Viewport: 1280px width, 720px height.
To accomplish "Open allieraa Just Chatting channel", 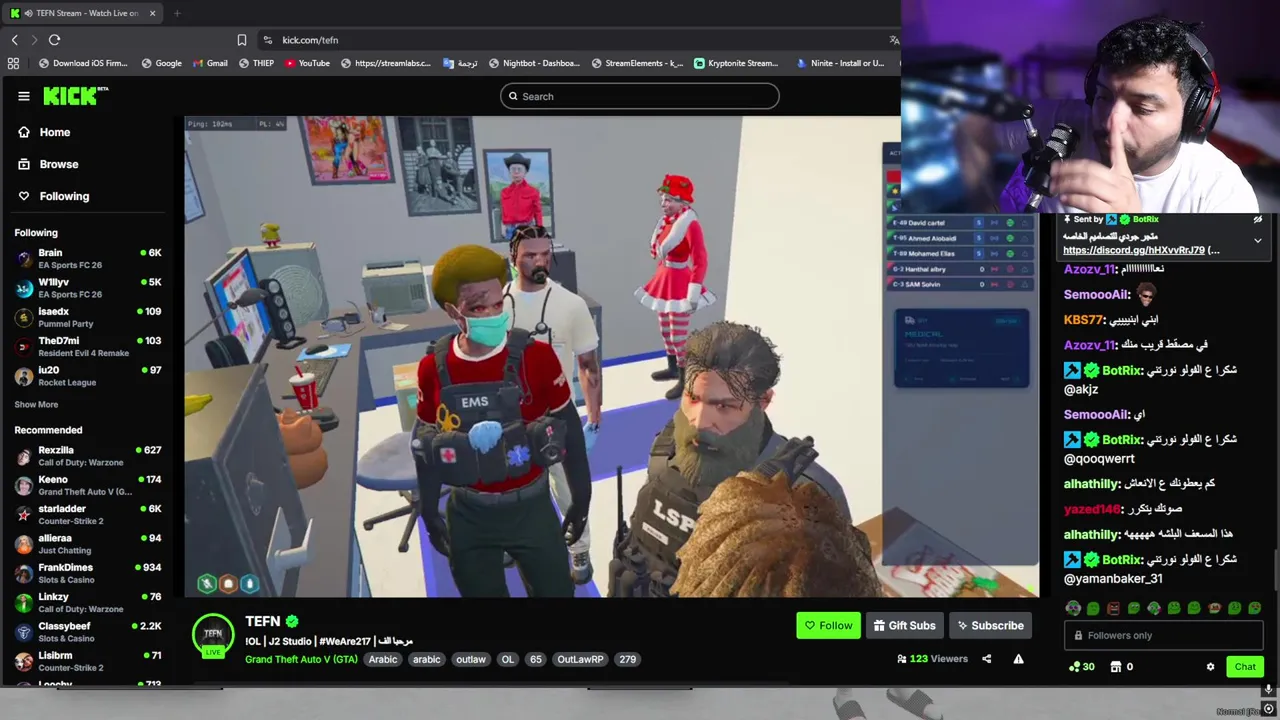I will (x=87, y=544).
